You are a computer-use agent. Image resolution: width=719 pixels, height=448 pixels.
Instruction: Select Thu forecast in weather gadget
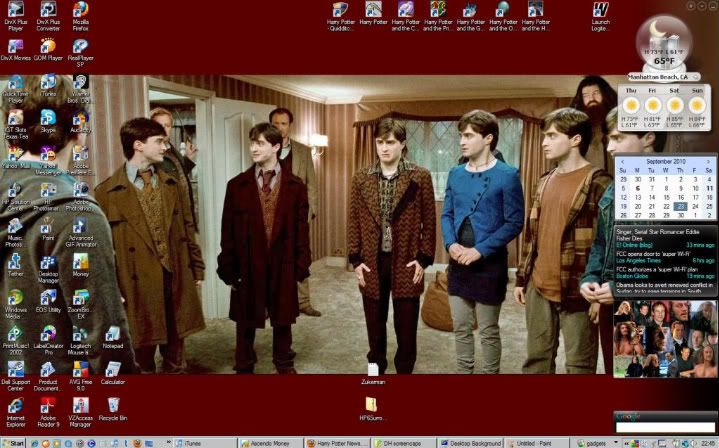coord(631,108)
